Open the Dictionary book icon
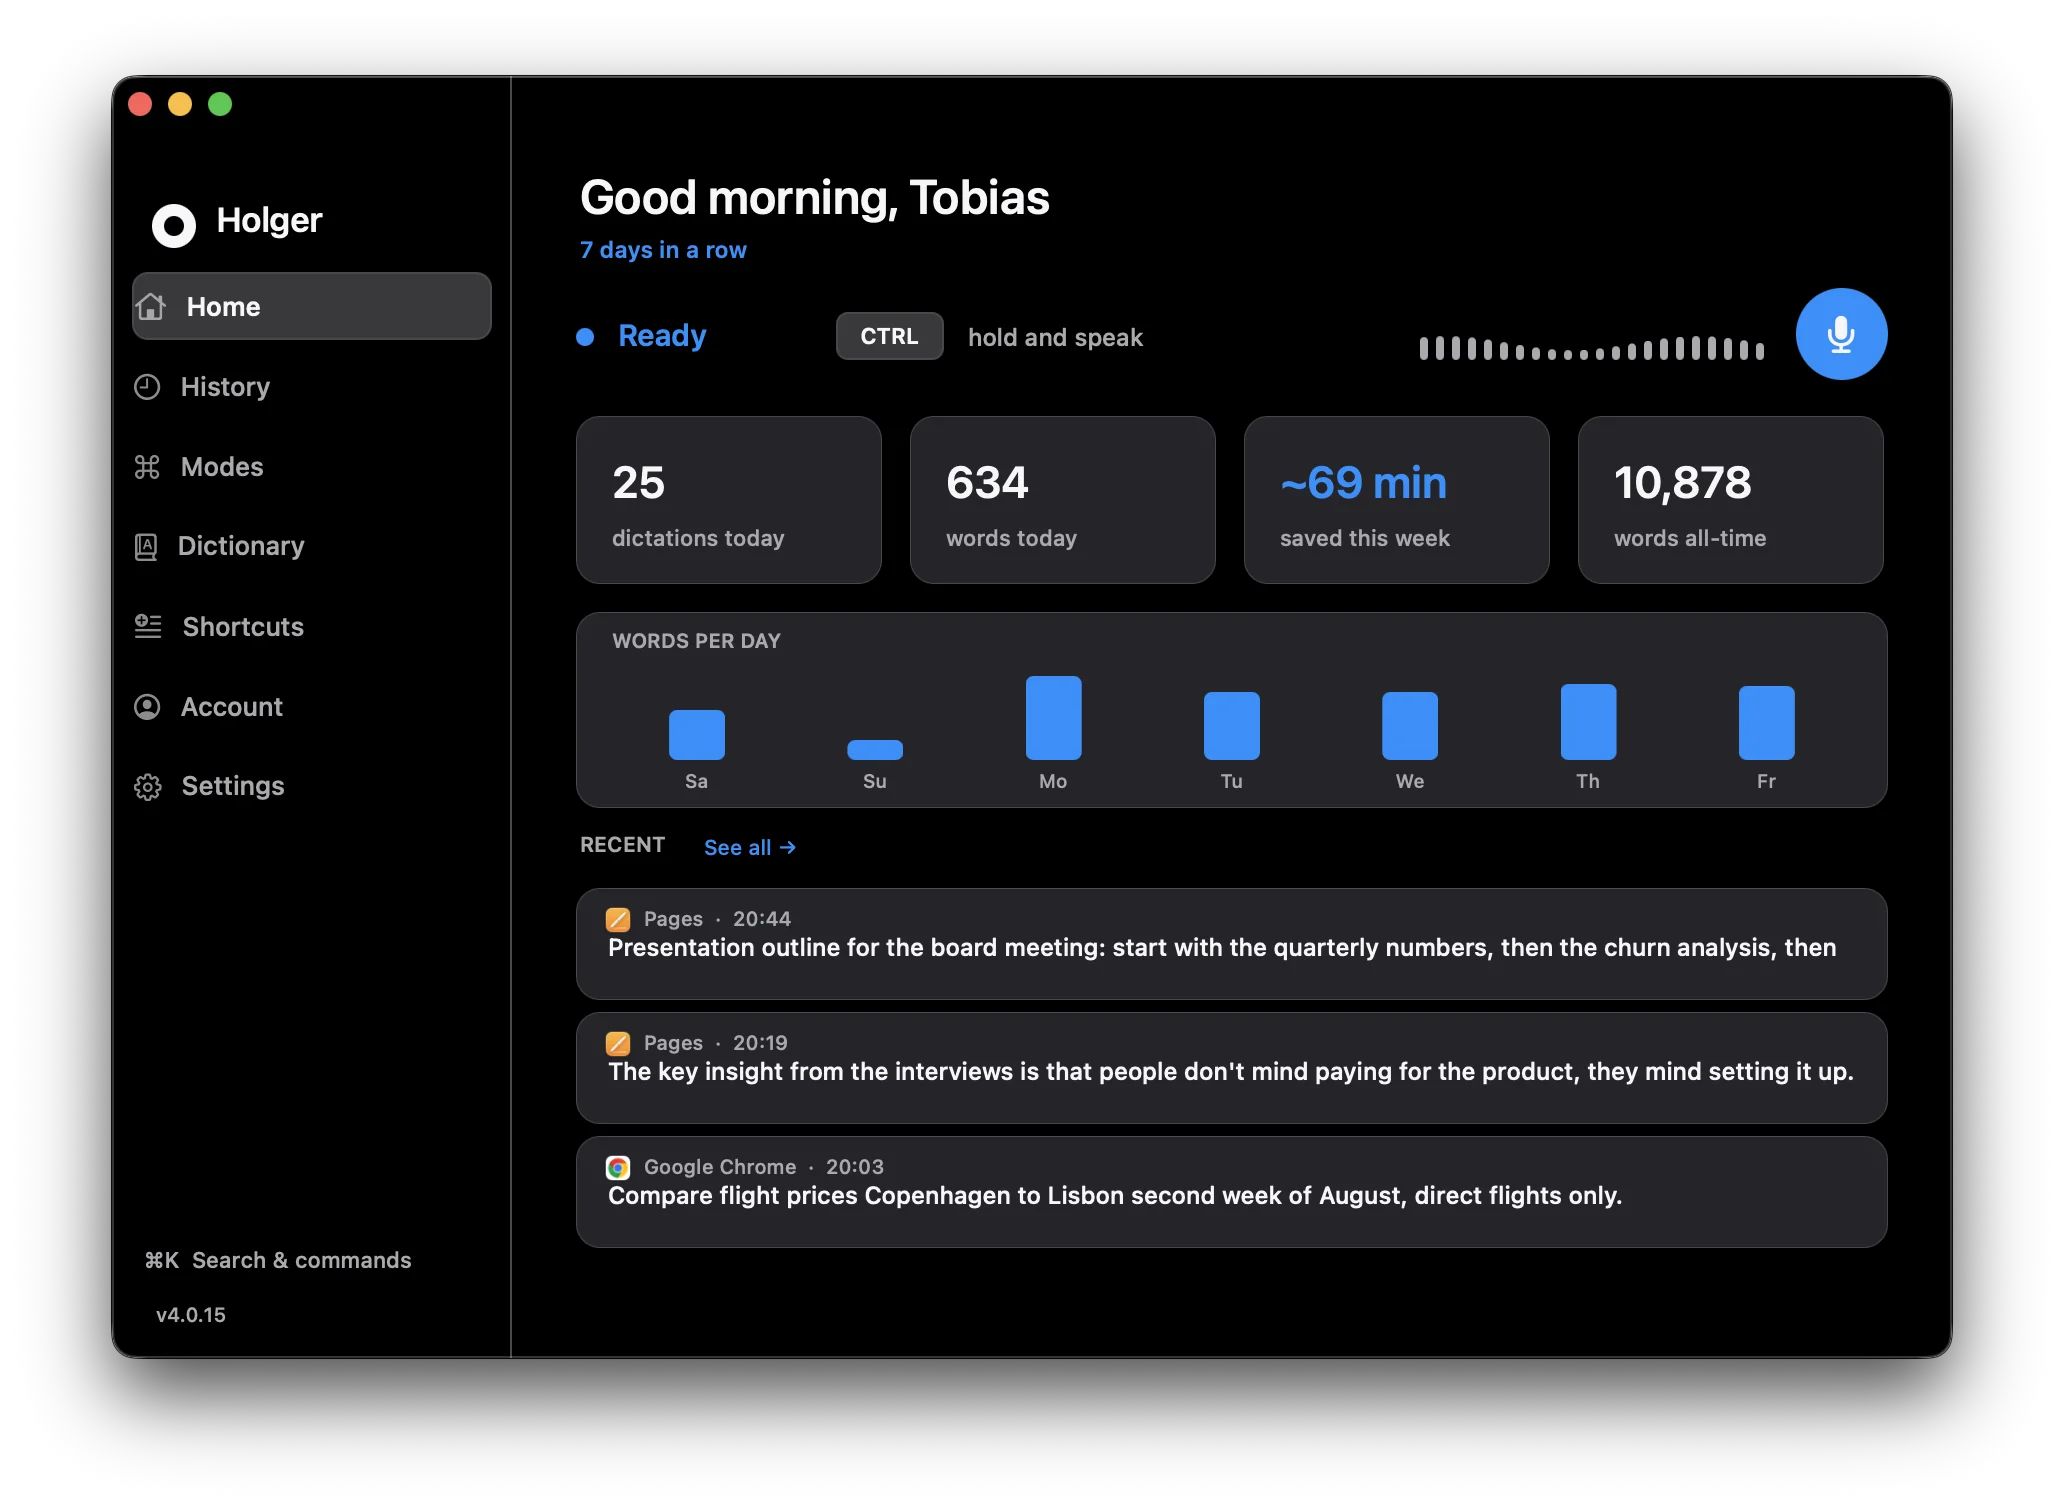The height and width of the screenshot is (1506, 2064). coord(146,546)
